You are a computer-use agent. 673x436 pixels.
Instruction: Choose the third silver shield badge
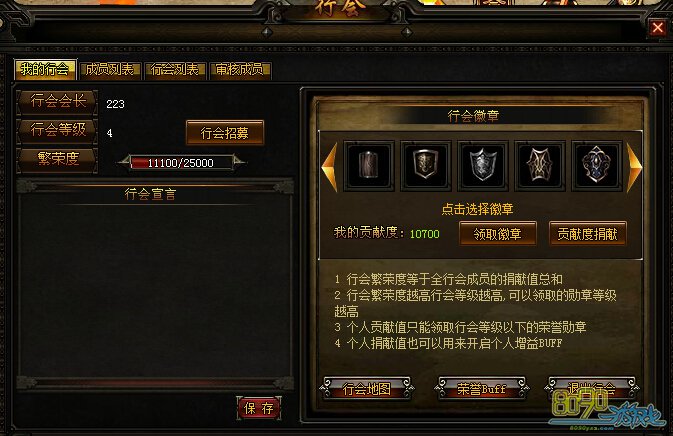click(483, 165)
